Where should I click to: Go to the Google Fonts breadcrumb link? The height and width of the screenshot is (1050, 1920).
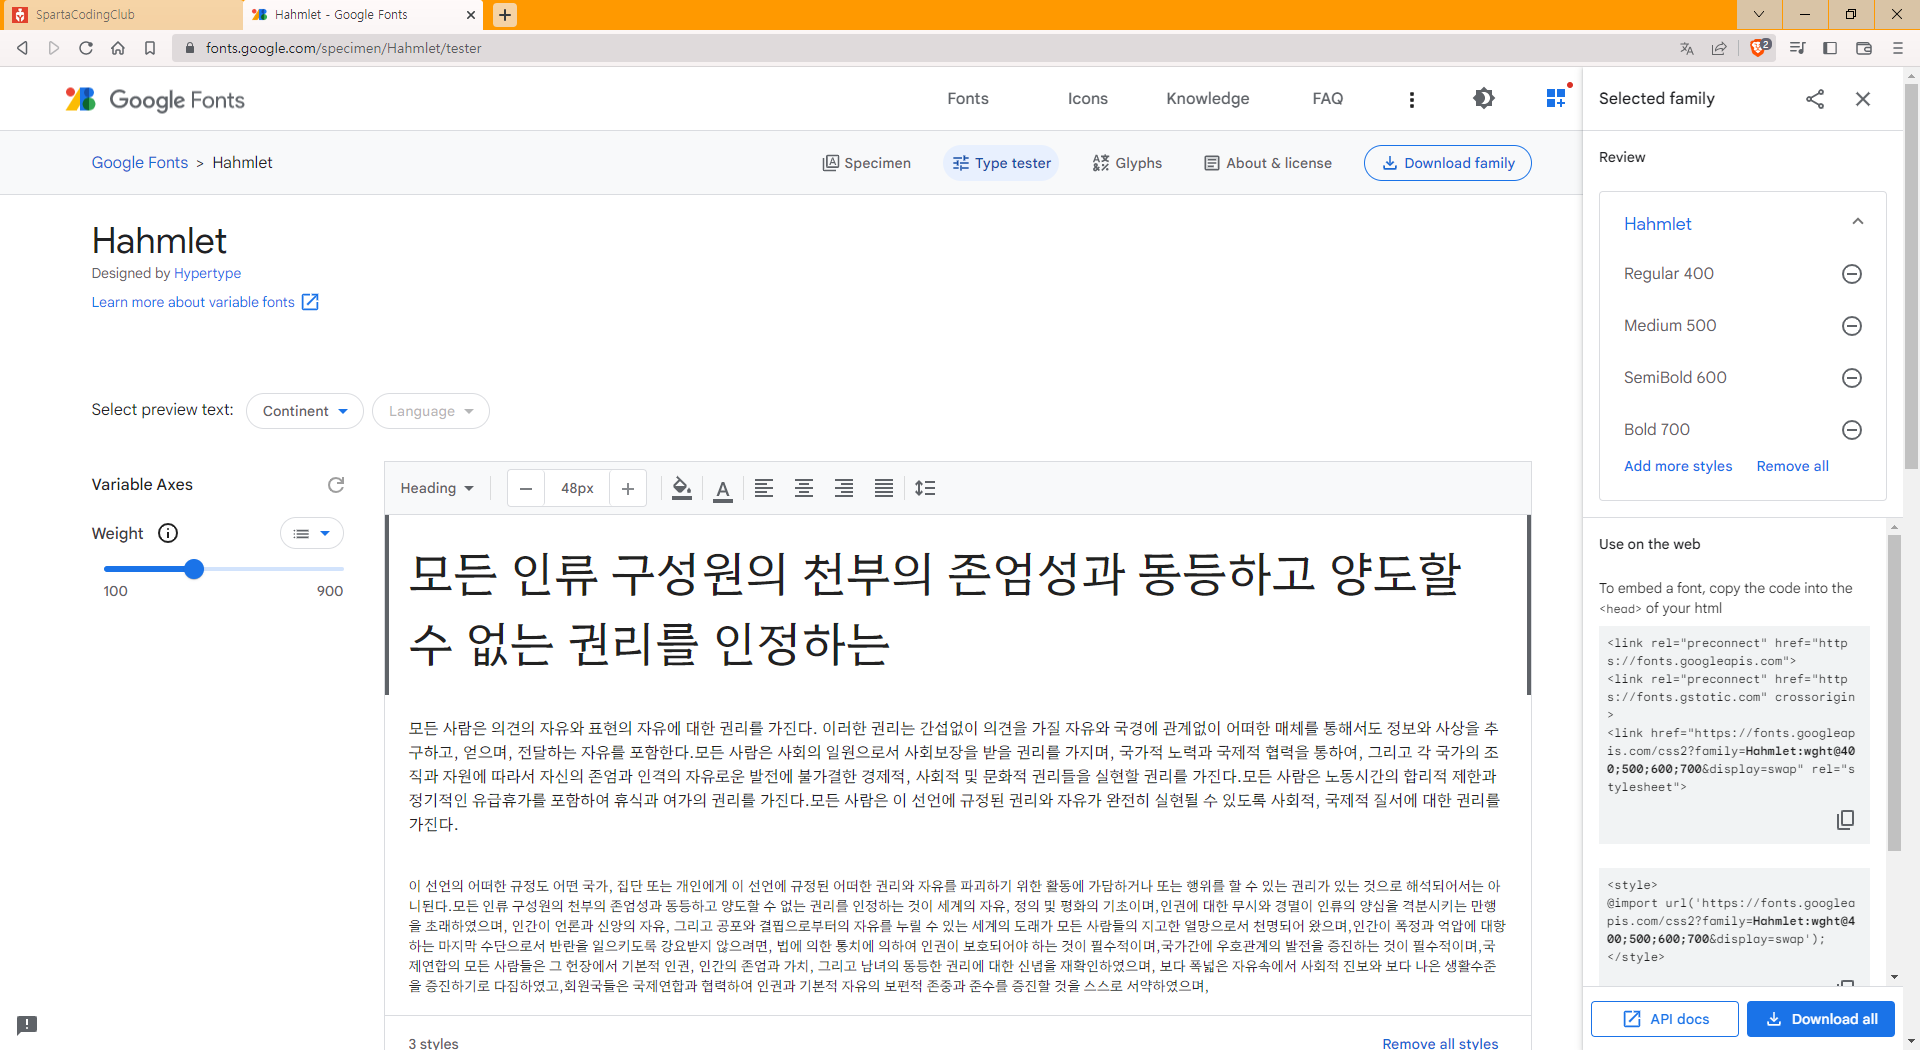click(140, 163)
